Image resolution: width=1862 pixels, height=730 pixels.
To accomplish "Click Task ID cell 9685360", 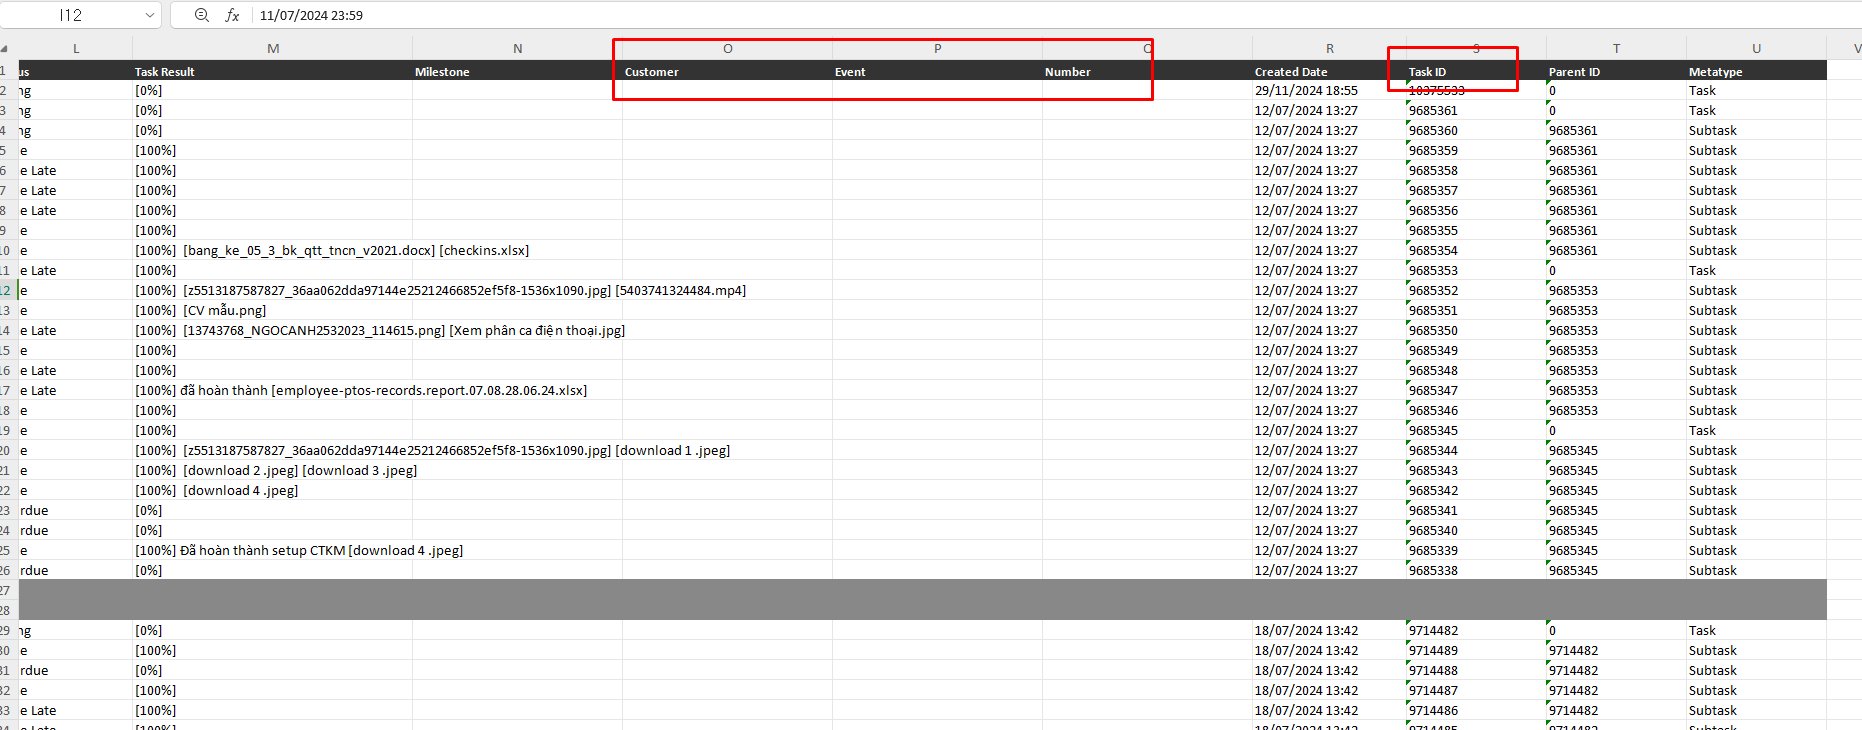I will (1477, 130).
